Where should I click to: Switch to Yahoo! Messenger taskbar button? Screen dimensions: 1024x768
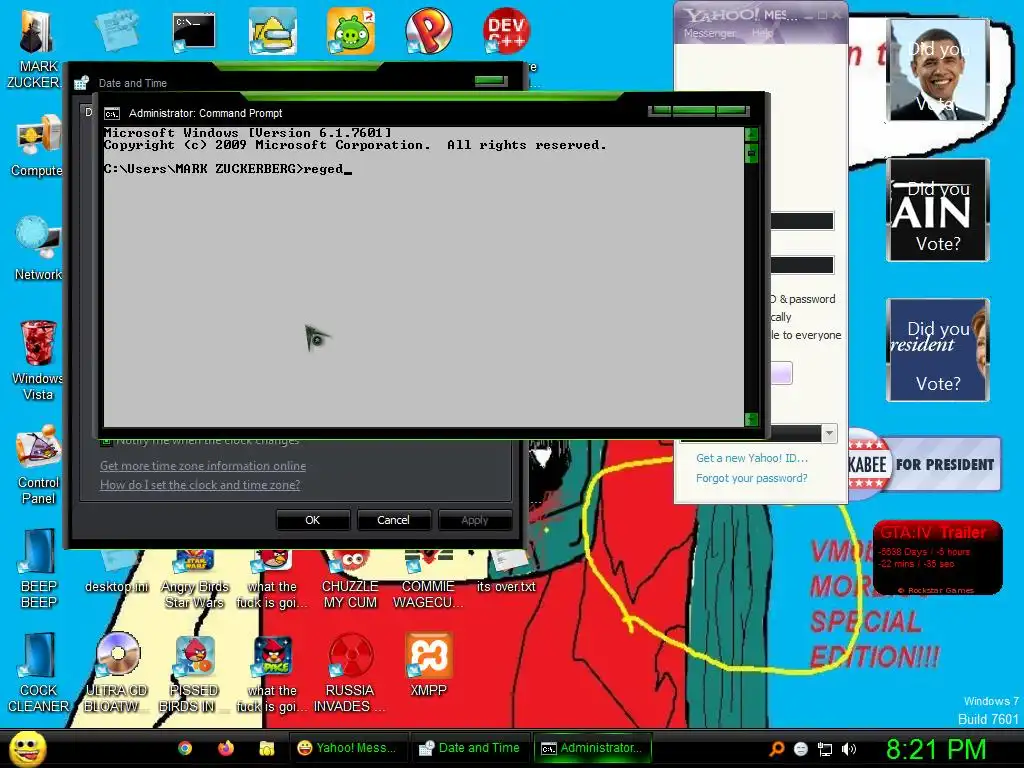click(348, 748)
